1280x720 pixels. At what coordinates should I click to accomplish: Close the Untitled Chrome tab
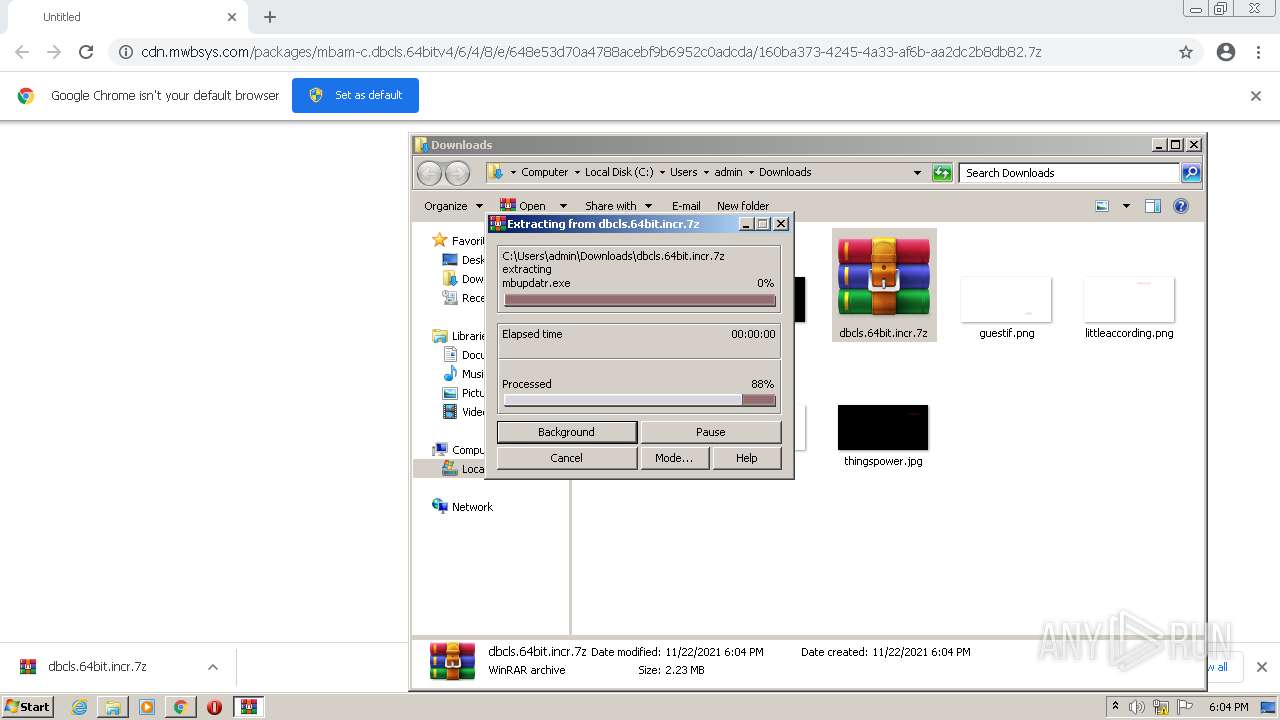pyautogui.click(x=232, y=17)
